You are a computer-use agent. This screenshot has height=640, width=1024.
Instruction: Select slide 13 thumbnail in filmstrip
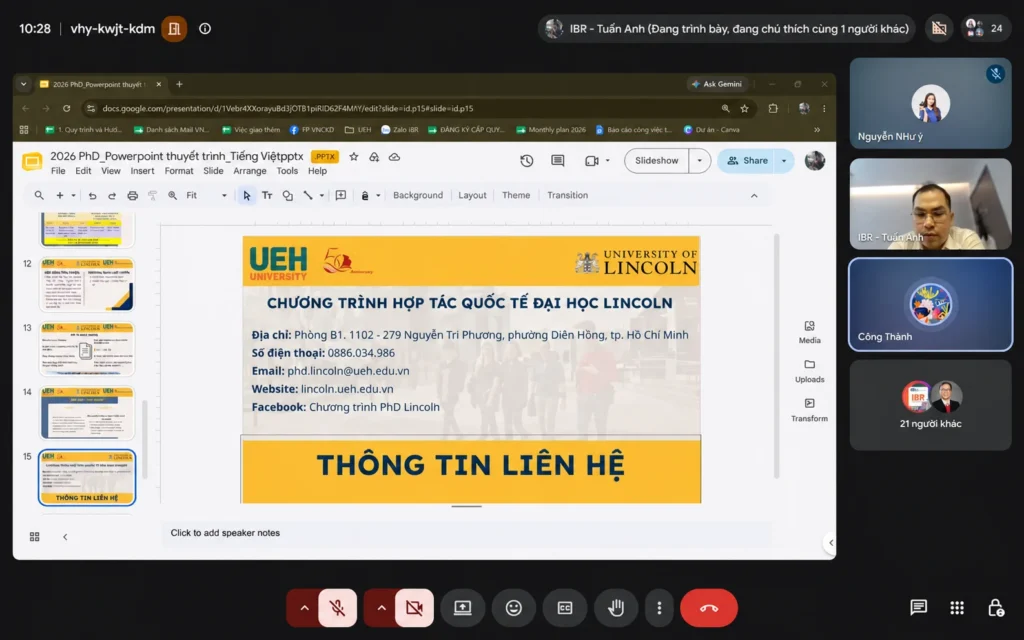88,349
